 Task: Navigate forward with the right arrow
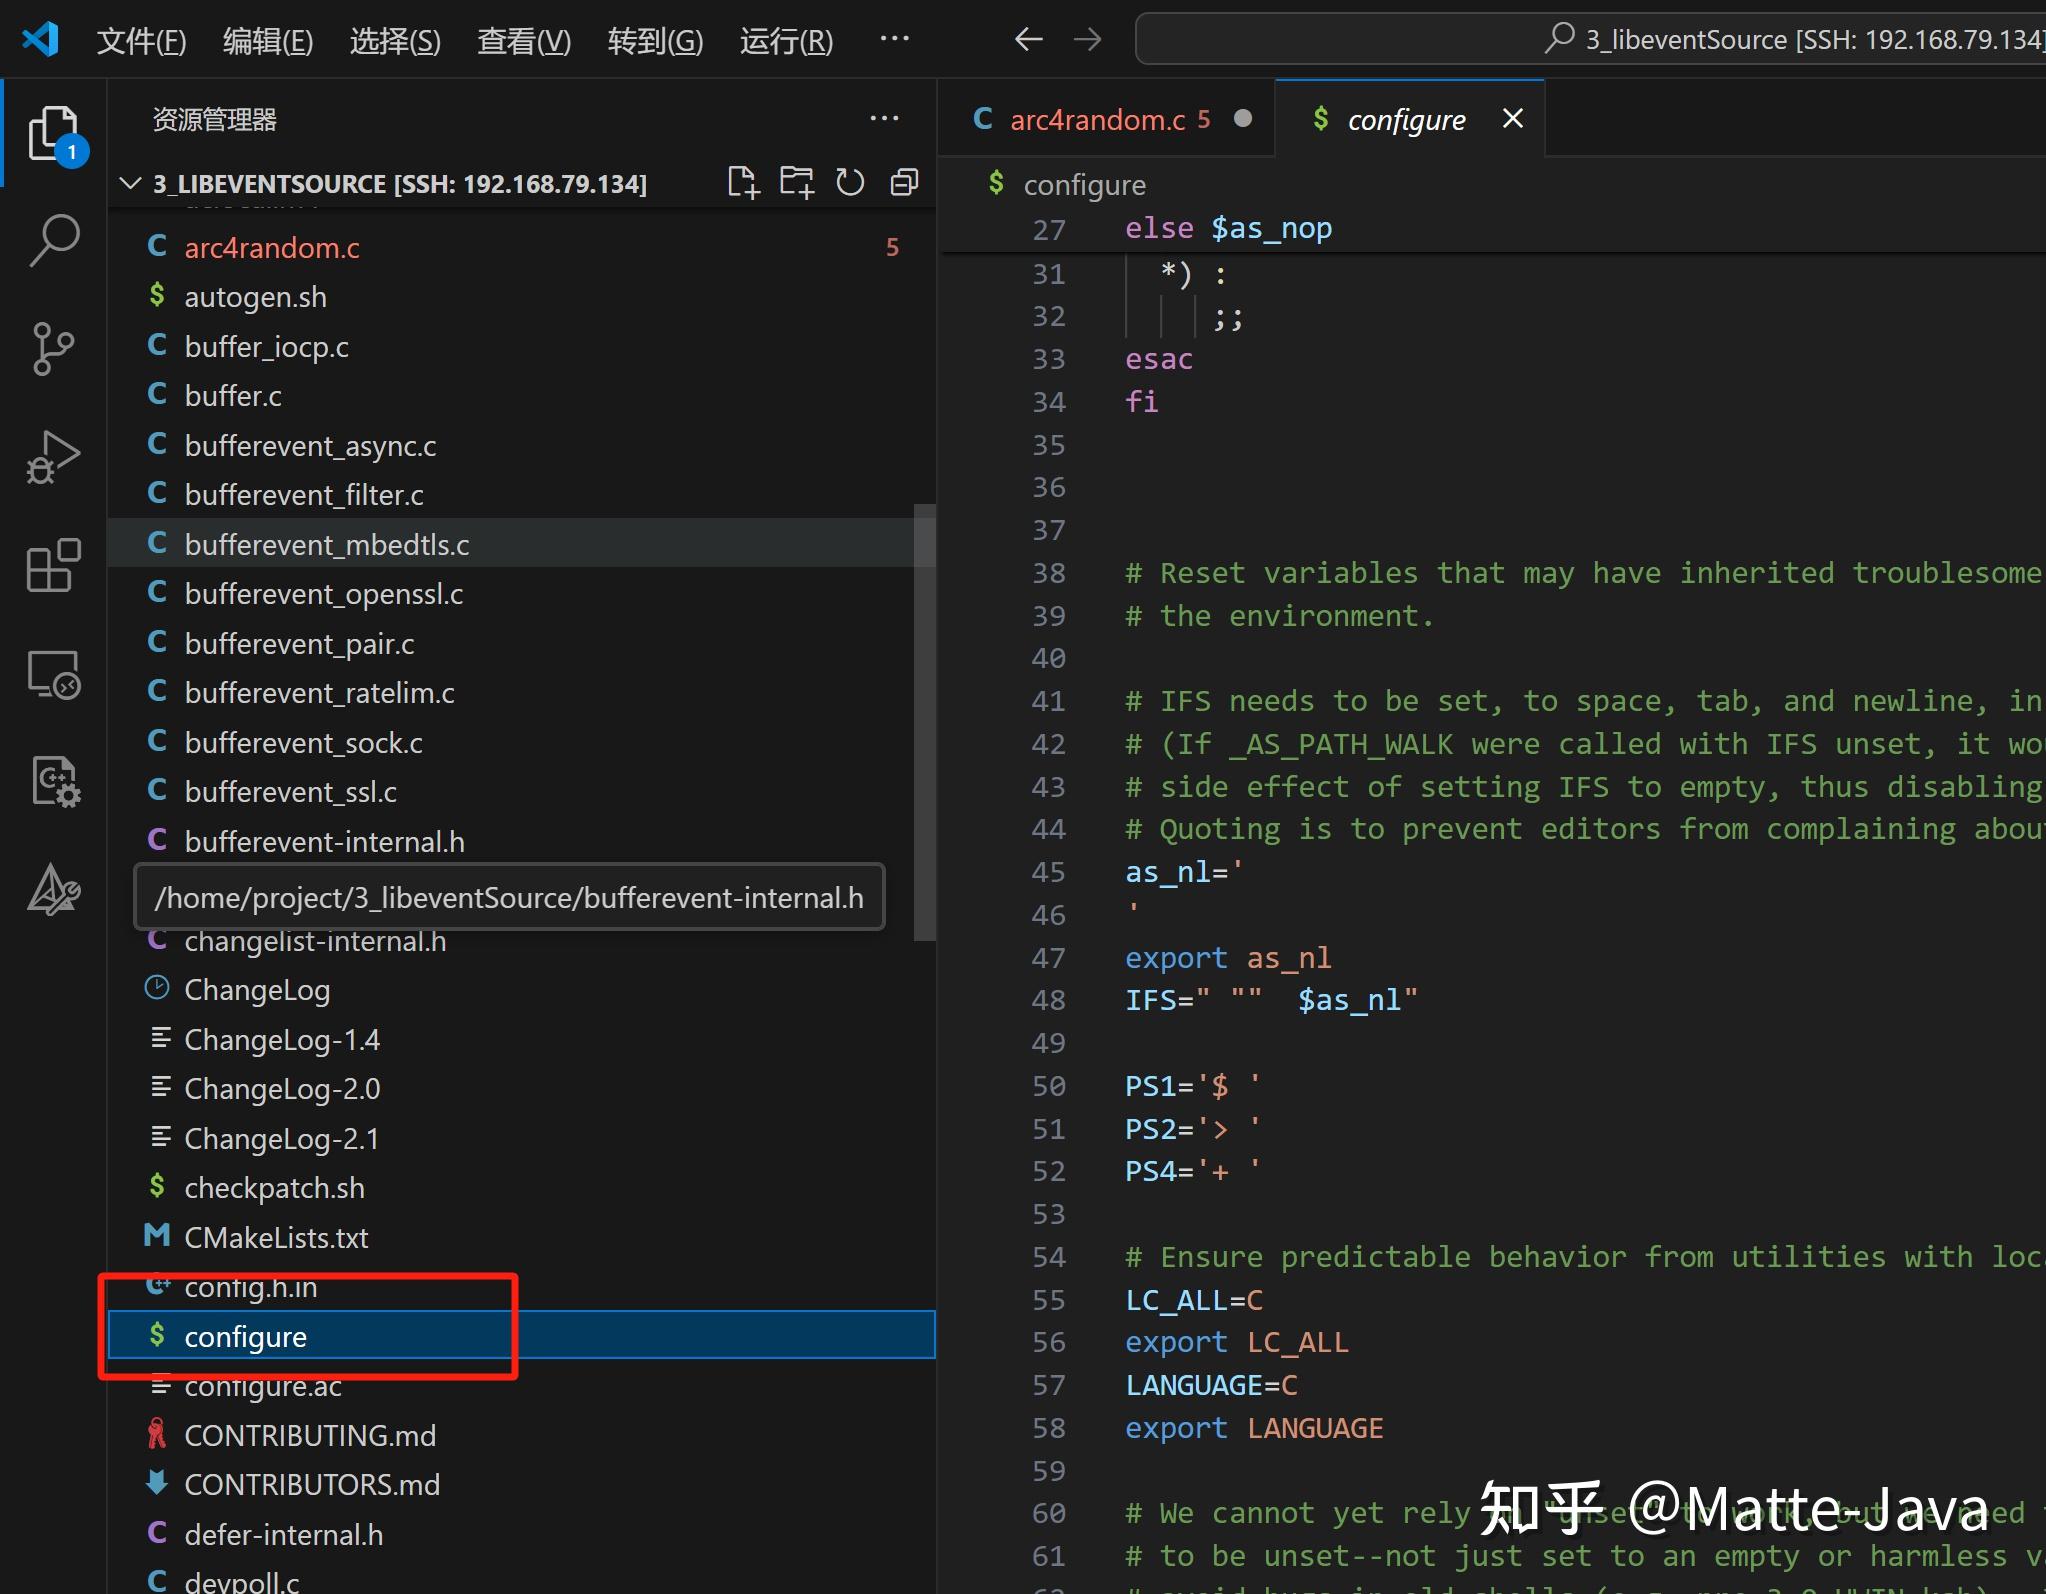coord(1088,39)
